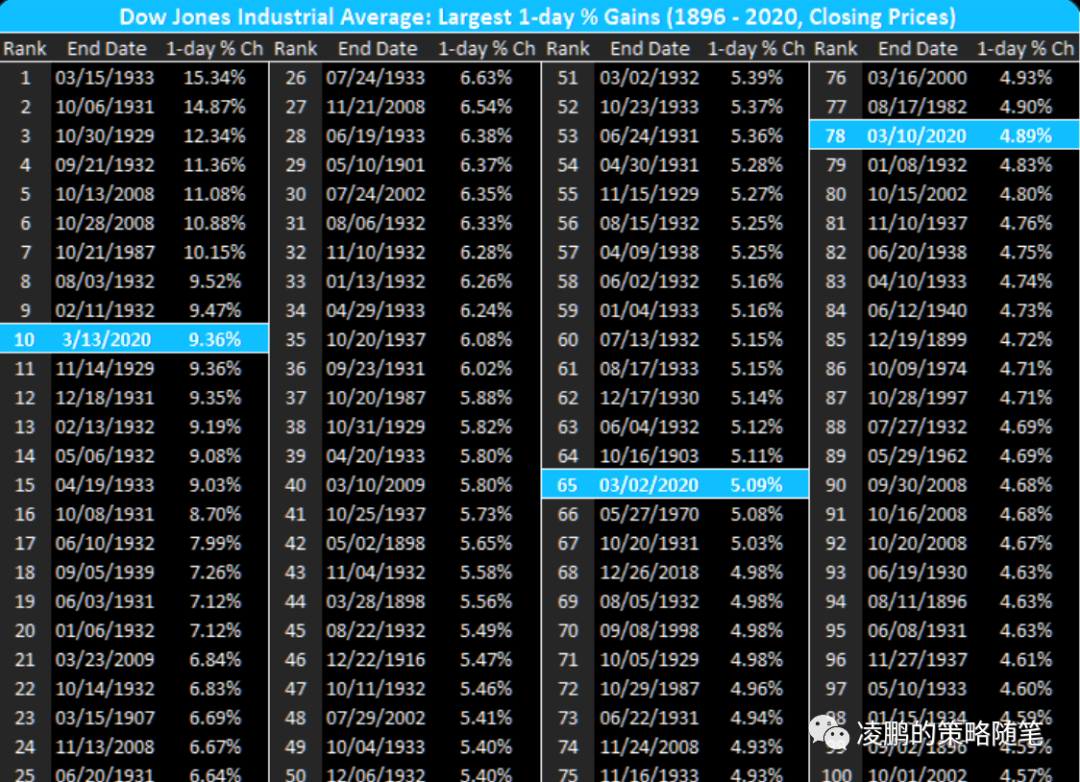Click the 5.37% value

[757, 107]
